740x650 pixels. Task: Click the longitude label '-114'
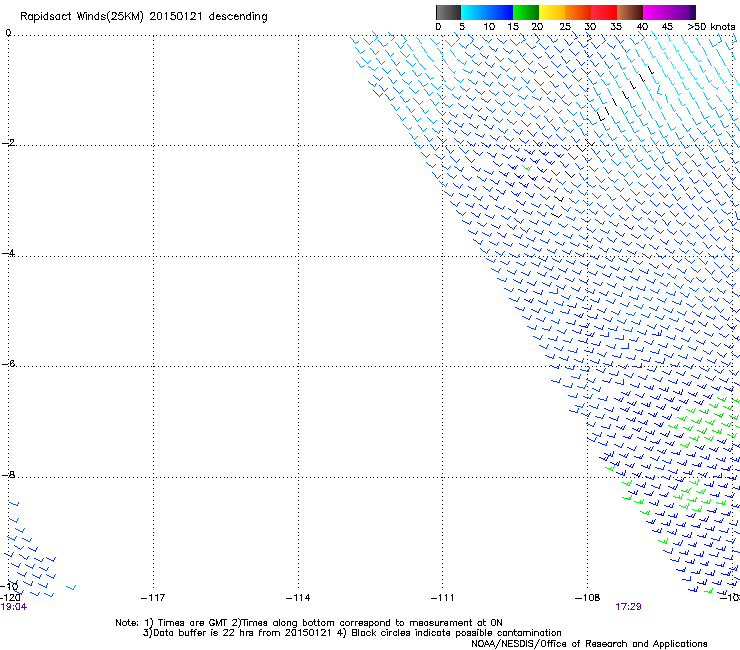tap(298, 598)
